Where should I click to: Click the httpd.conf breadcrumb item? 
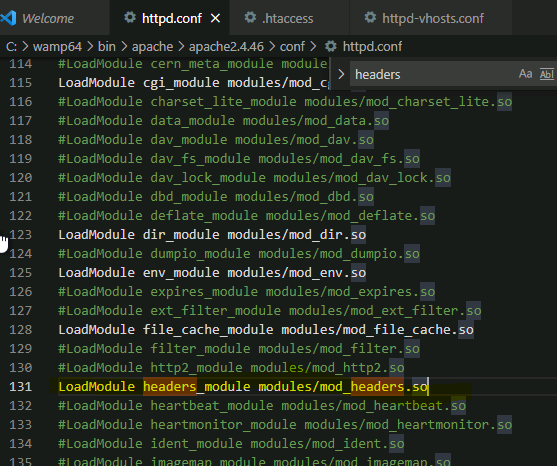tap(372, 47)
